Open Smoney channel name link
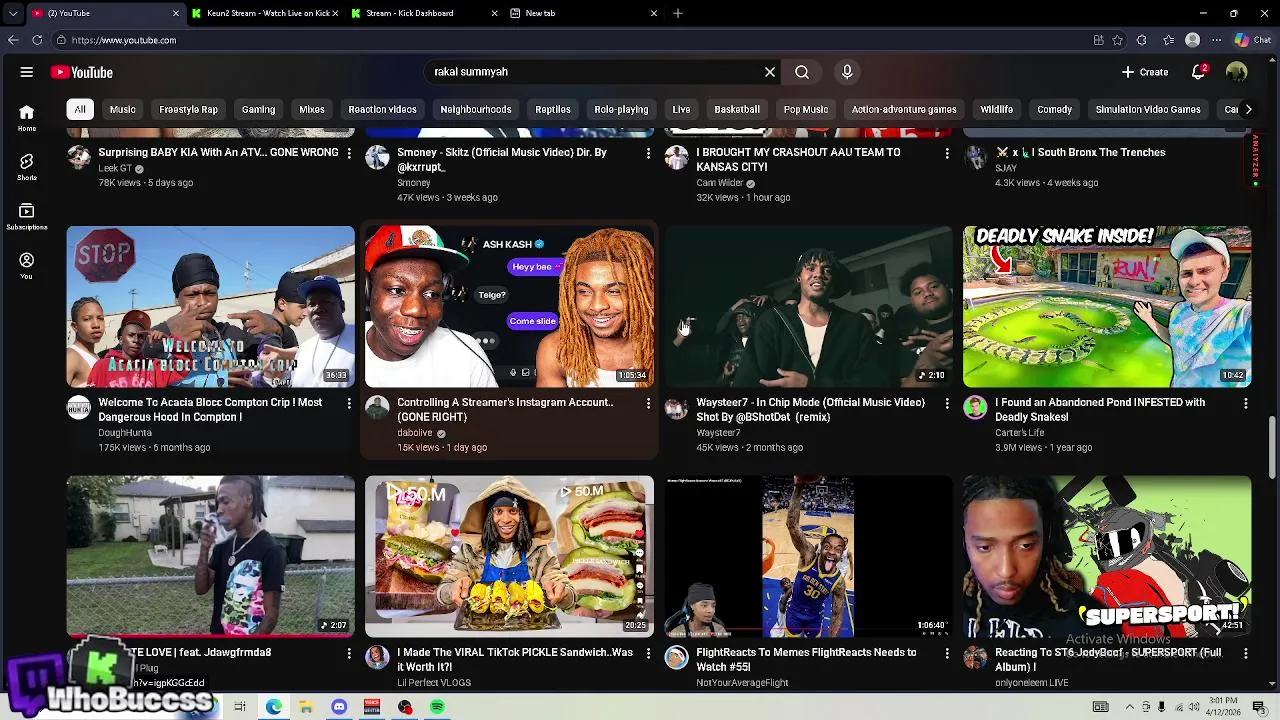The height and width of the screenshot is (720, 1280). (414, 183)
